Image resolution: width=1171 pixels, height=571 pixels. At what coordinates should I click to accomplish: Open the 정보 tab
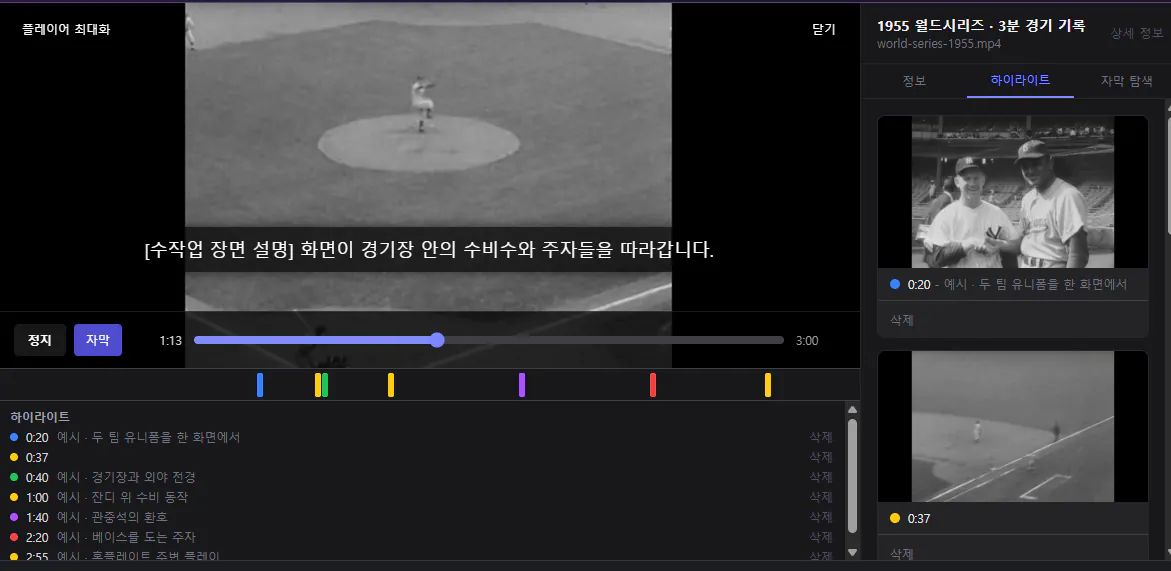pos(914,81)
